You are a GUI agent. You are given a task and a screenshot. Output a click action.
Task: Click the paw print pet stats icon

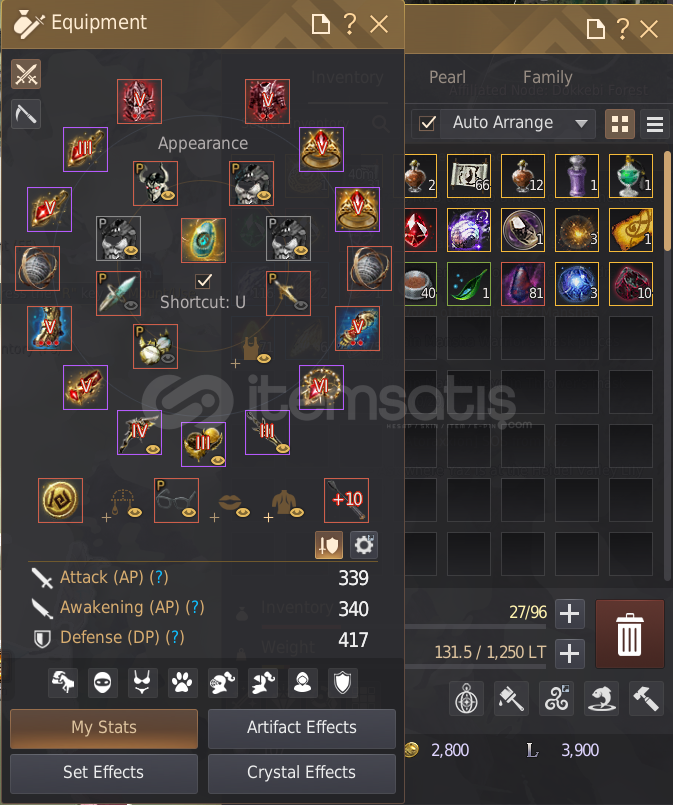click(182, 683)
